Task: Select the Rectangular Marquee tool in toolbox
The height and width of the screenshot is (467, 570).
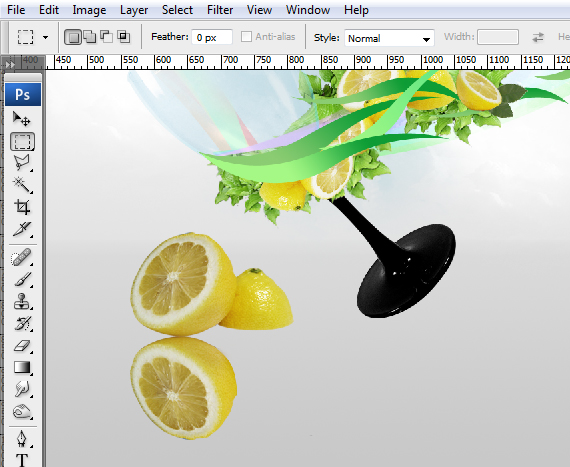Action: click(23, 141)
